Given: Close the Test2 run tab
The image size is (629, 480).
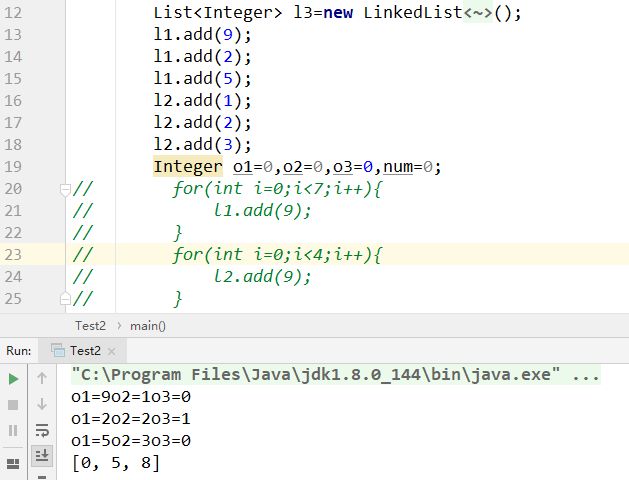Looking at the screenshot, I should (x=112, y=352).
